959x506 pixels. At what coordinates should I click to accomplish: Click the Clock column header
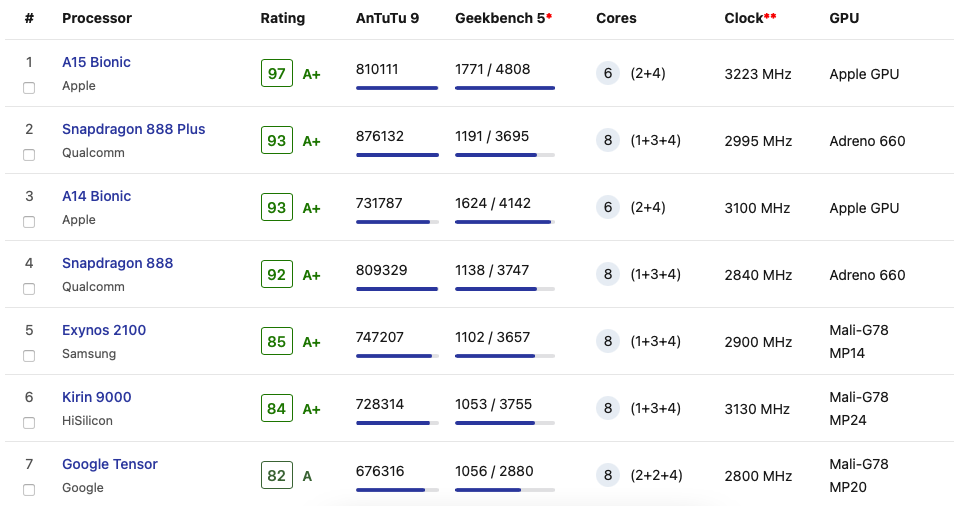(750, 18)
